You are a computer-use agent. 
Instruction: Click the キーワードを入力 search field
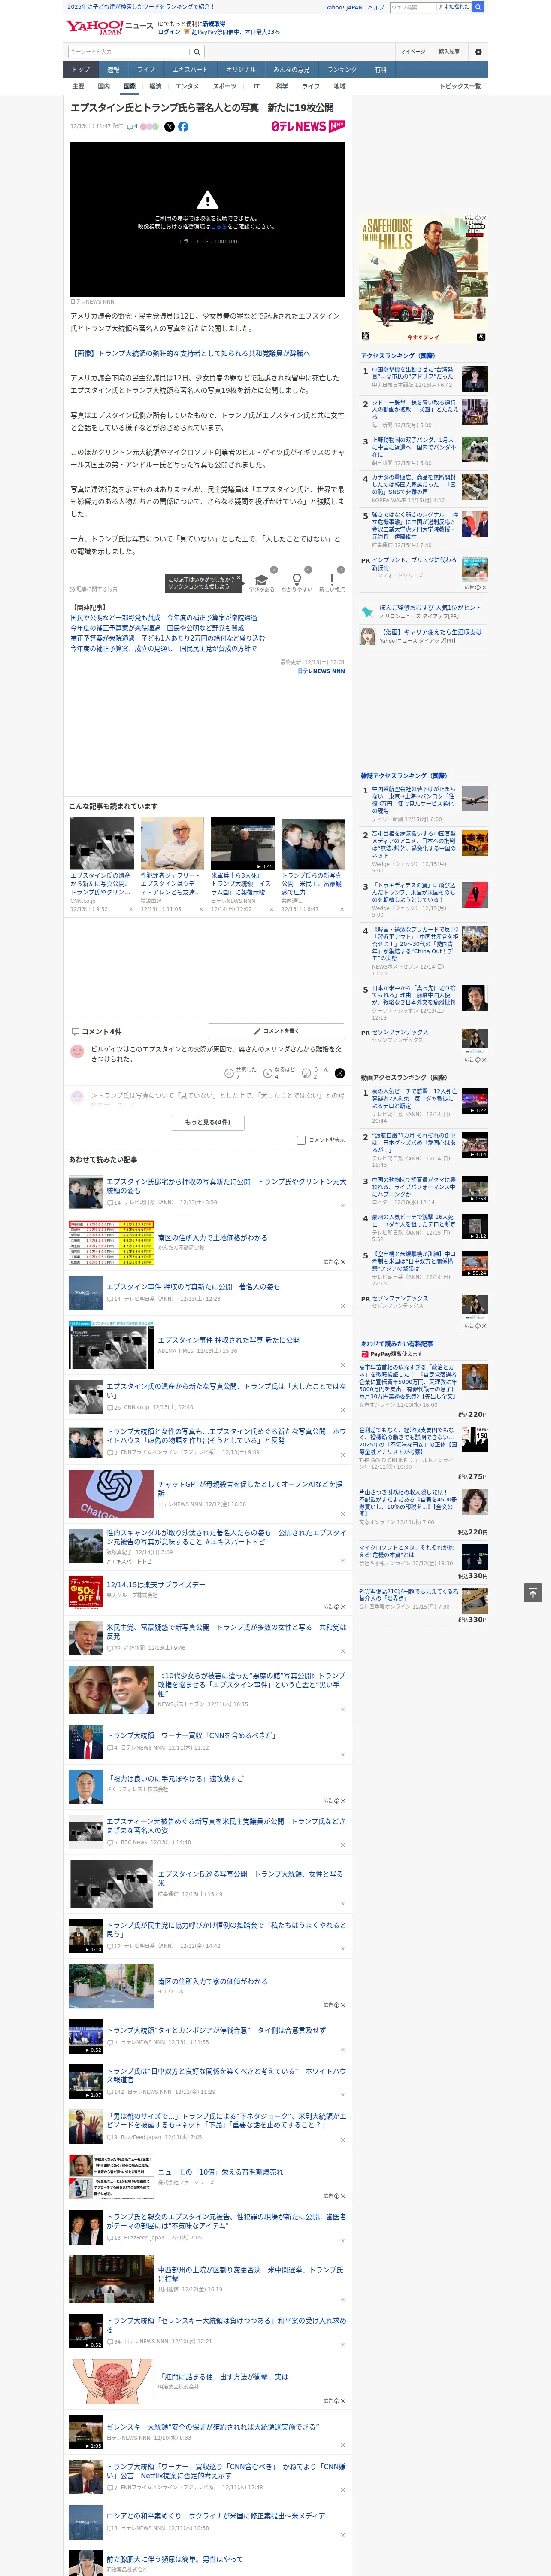129,52
